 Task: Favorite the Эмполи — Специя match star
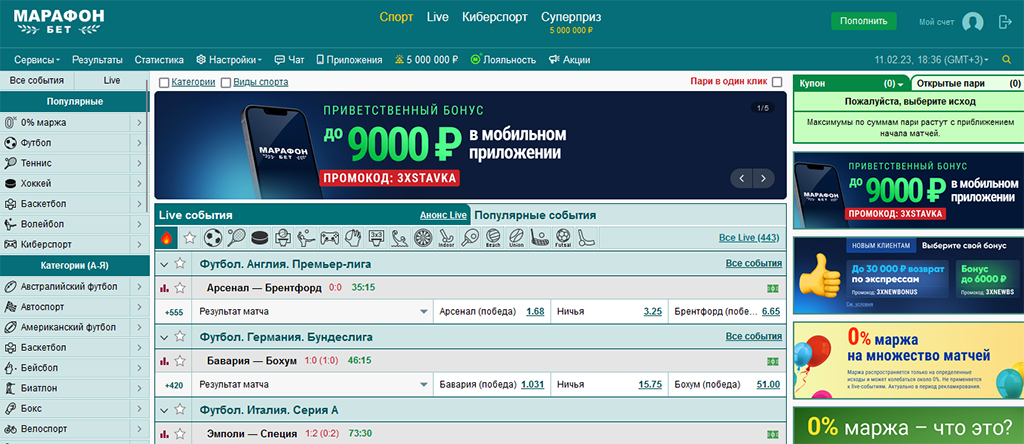point(180,434)
